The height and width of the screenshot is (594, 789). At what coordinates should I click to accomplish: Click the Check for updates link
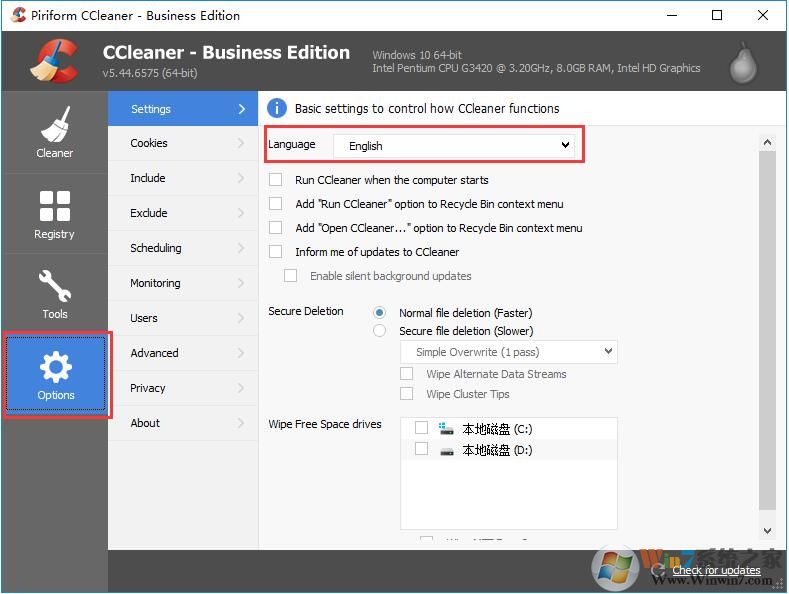716,570
